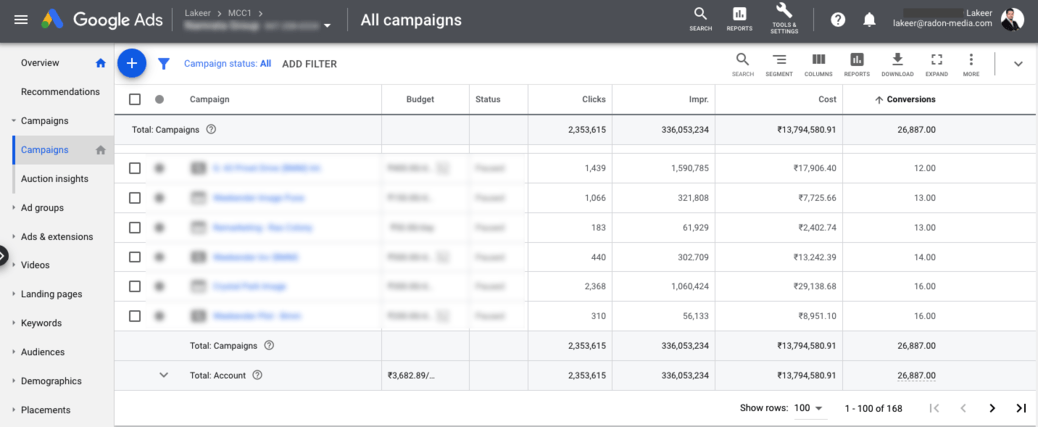Expand the Ad groups sidebar section
Screen dimensions: 1038x427
pos(42,208)
